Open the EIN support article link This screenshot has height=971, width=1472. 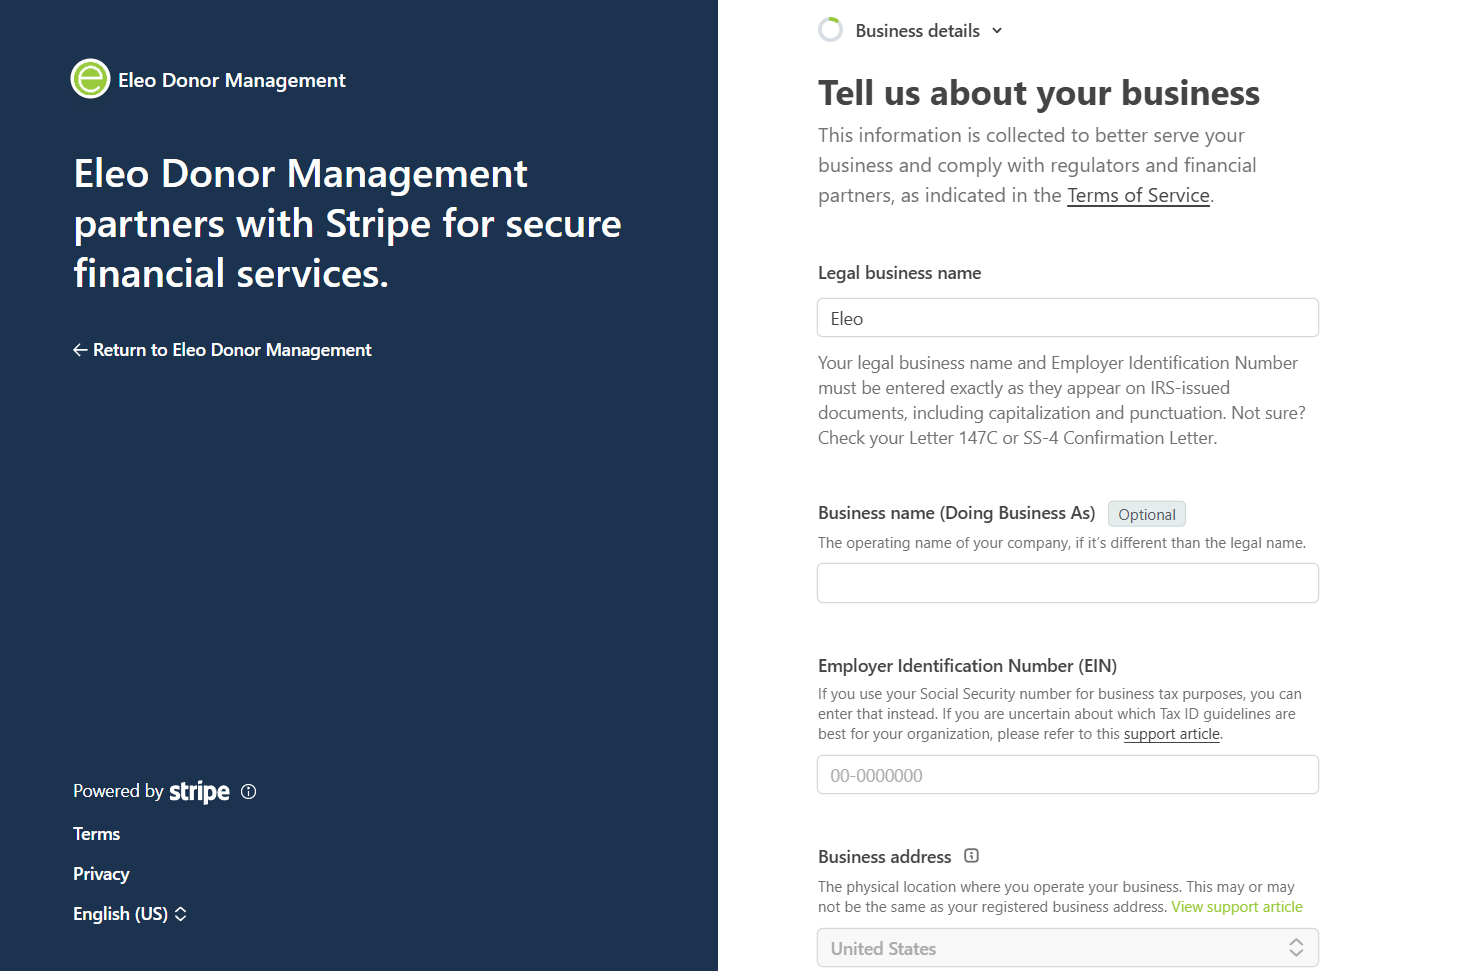coord(1172,734)
